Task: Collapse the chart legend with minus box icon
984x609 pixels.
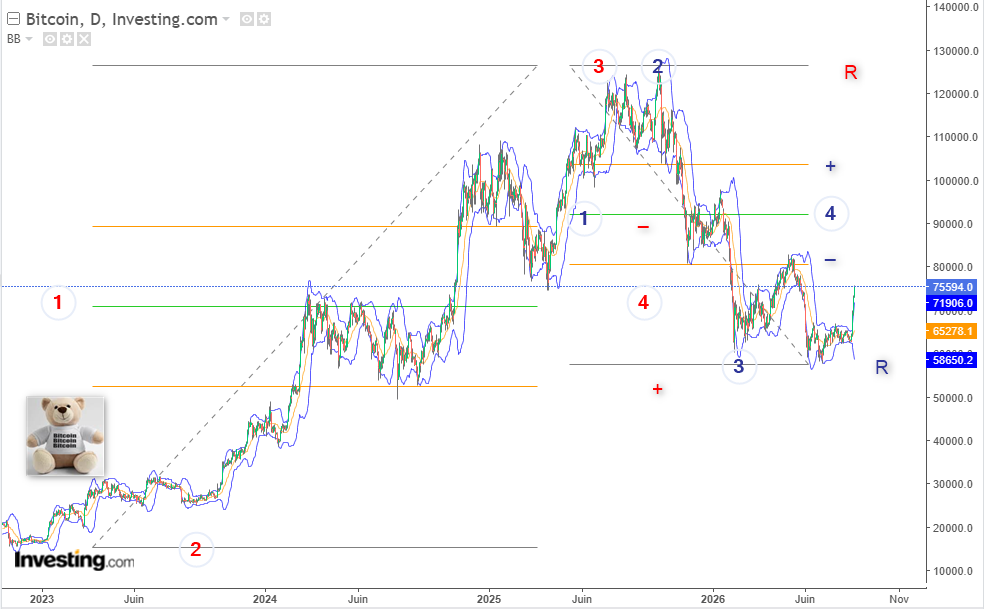Action: (x=13, y=19)
